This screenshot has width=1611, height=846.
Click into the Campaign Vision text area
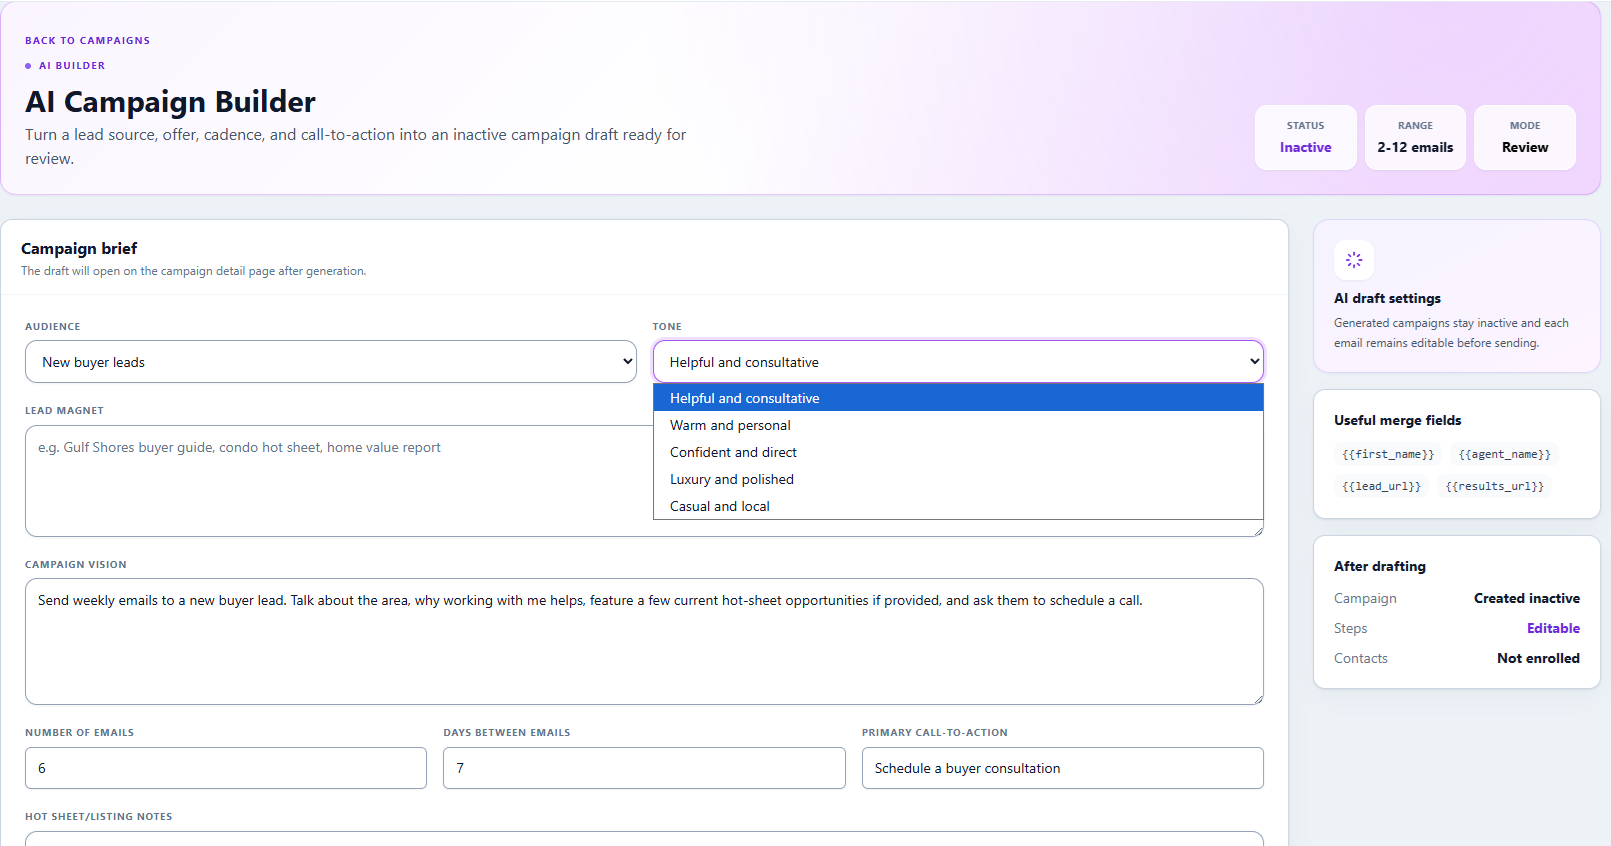click(x=644, y=642)
